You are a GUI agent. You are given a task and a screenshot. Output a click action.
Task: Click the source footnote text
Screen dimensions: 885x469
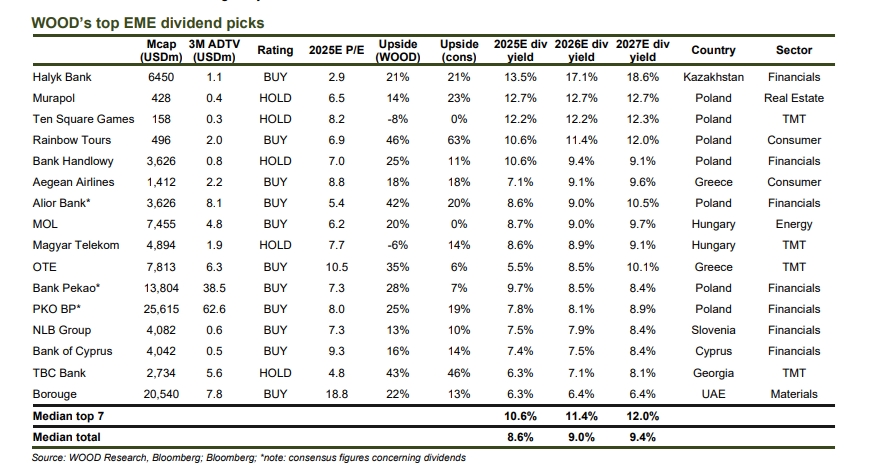(249, 457)
